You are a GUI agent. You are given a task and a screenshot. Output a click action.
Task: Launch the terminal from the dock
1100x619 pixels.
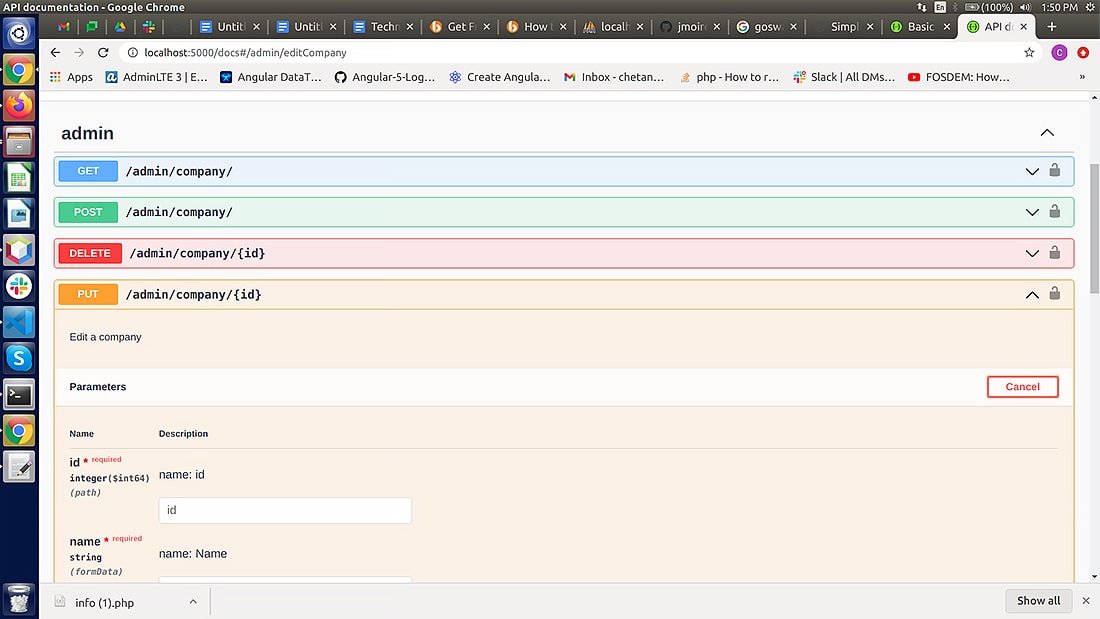click(18, 393)
